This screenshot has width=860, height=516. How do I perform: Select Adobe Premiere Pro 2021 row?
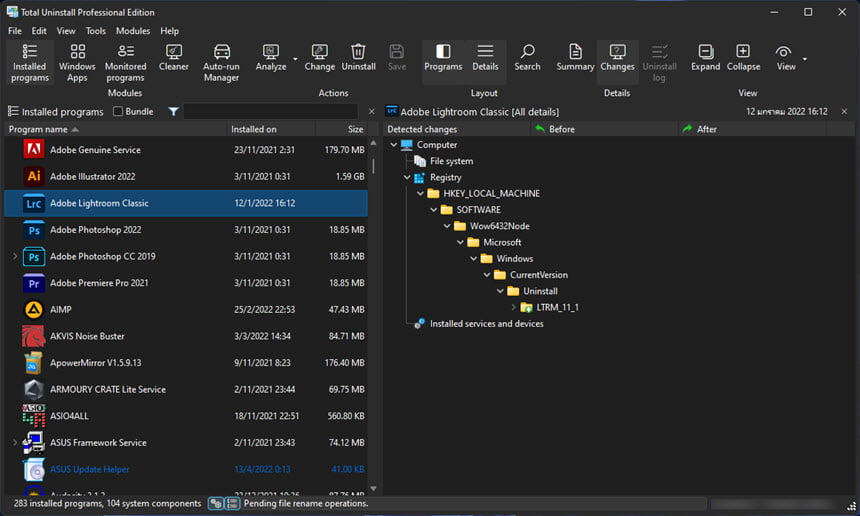pyautogui.click(x=186, y=283)
